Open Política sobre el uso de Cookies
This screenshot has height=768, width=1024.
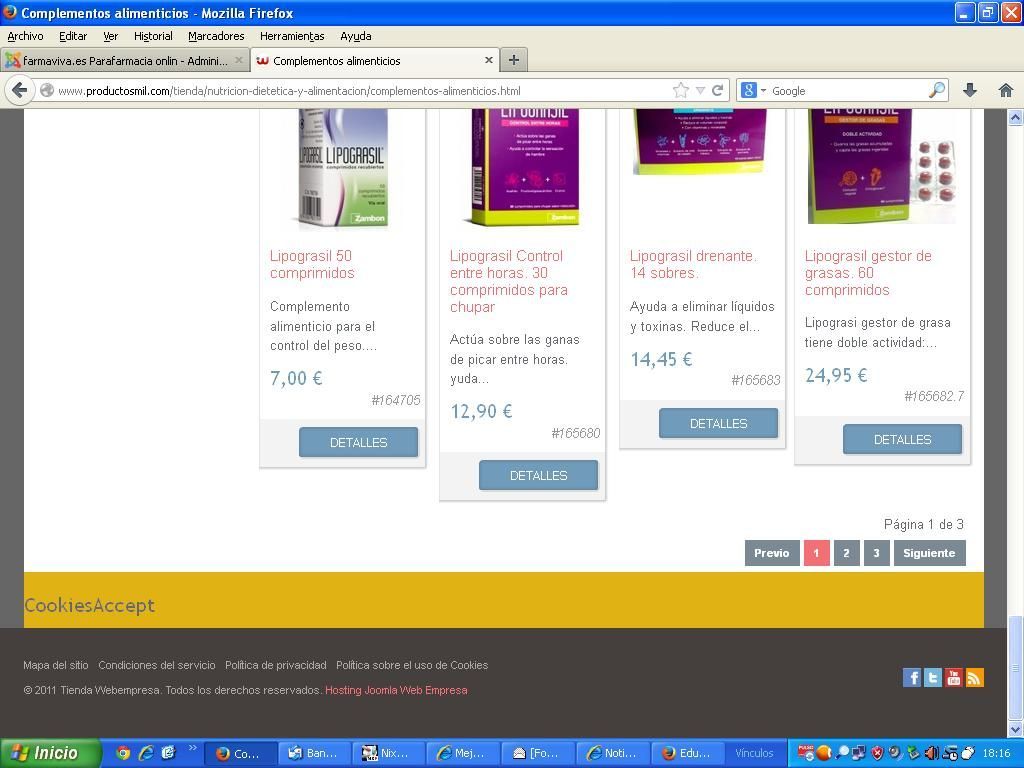point(412,665)
